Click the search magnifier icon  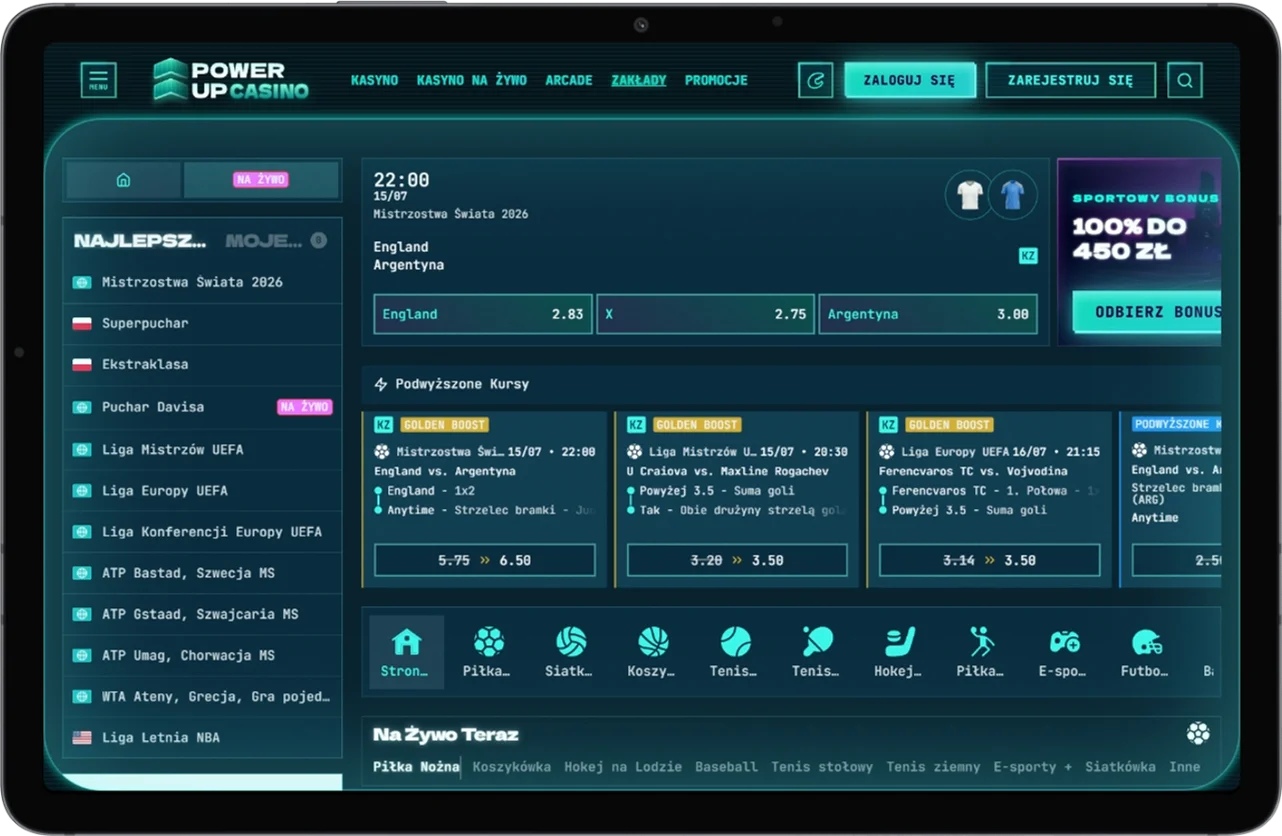(1185, 80)
